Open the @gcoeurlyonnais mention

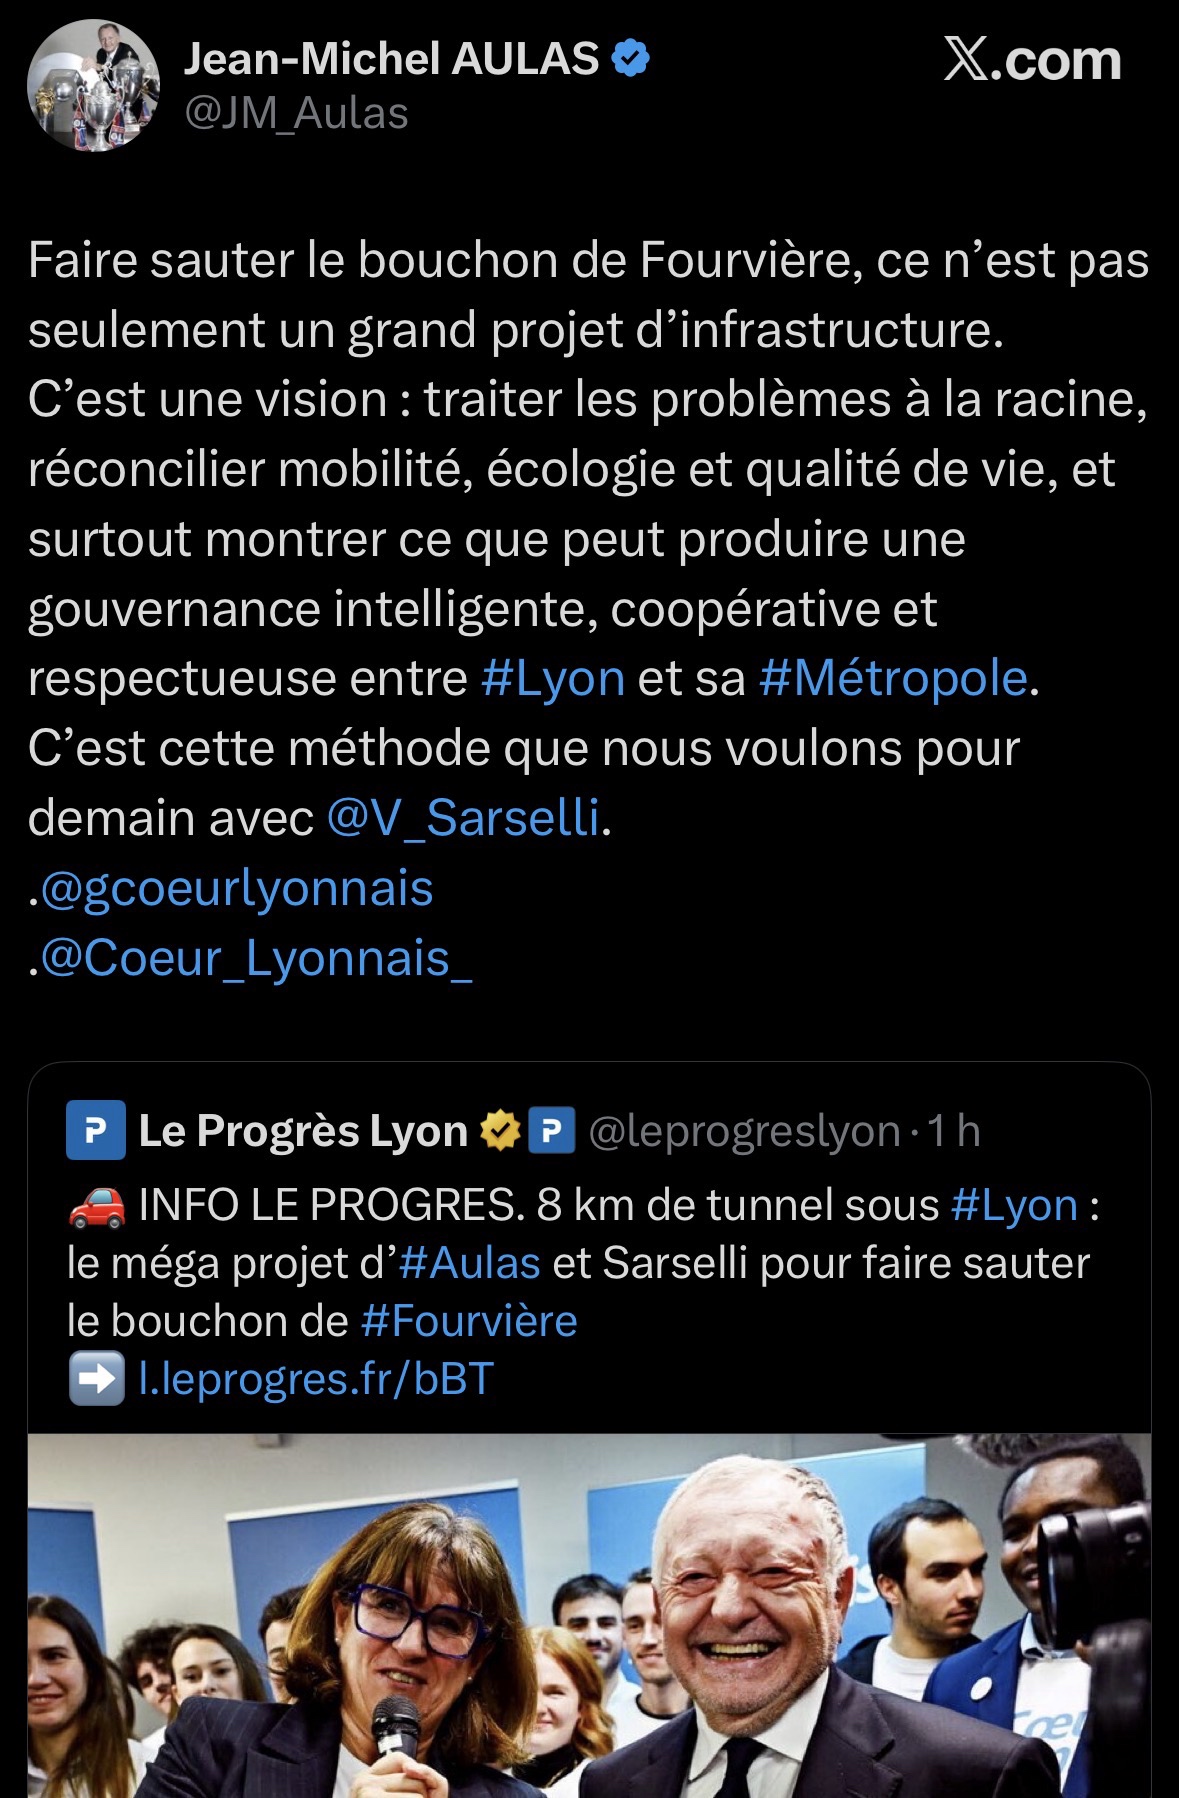tap(237, 889)
